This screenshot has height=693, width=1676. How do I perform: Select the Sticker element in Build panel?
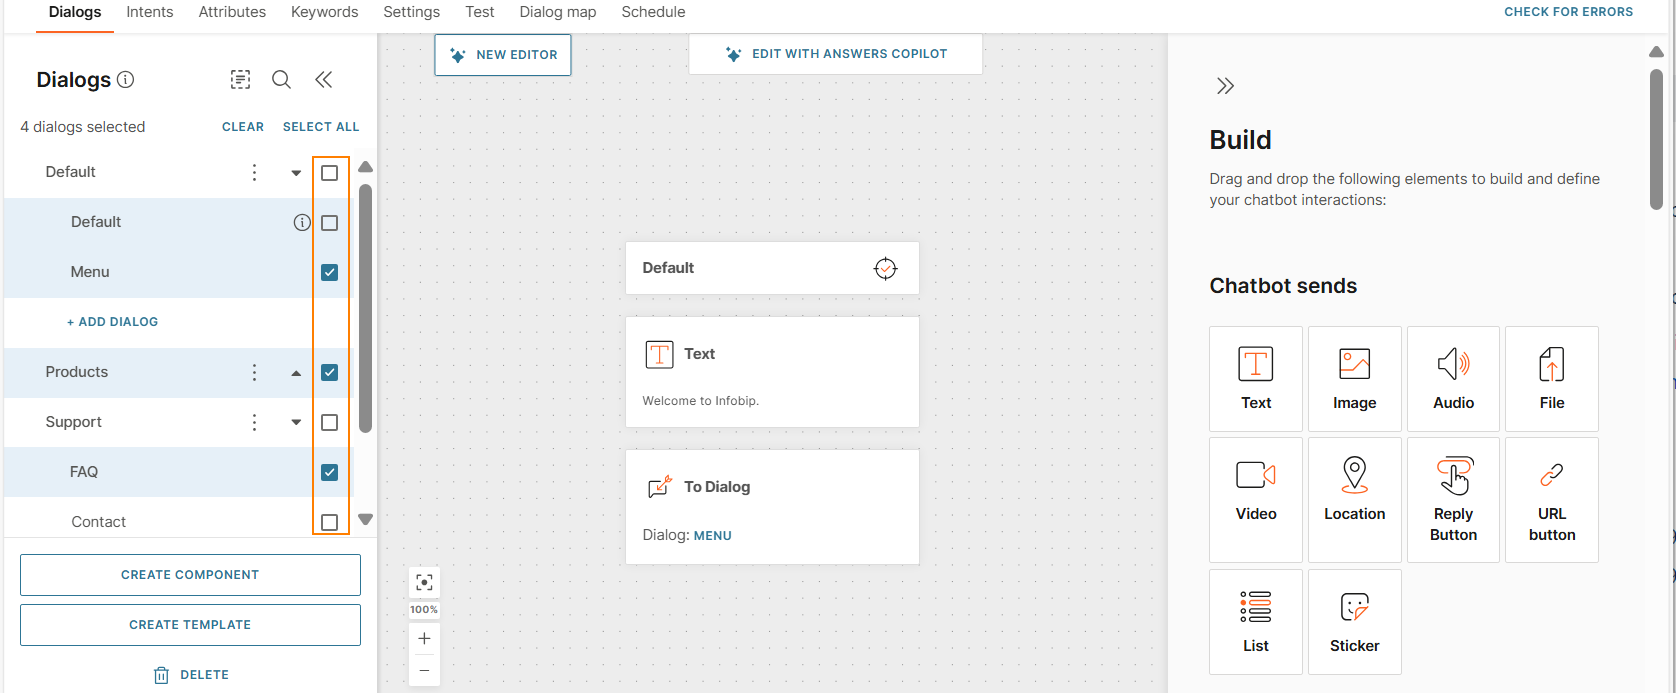click(x=1354, y=621)
